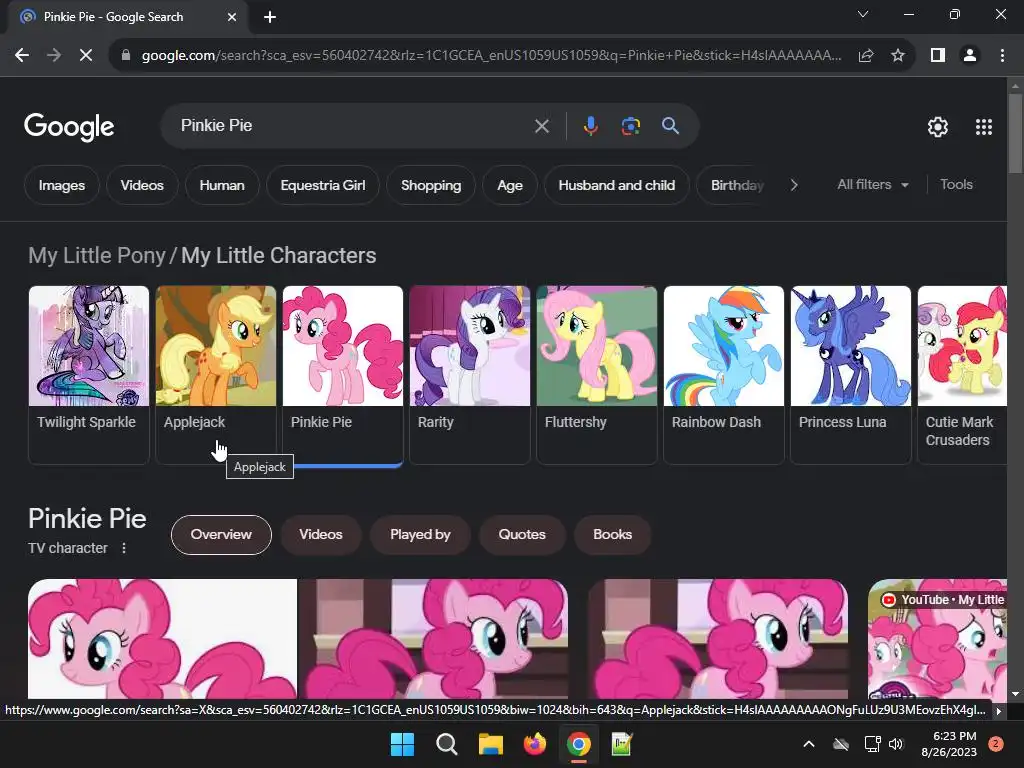
Task: Select the Human filter chip
Action: tap(222, 185)
